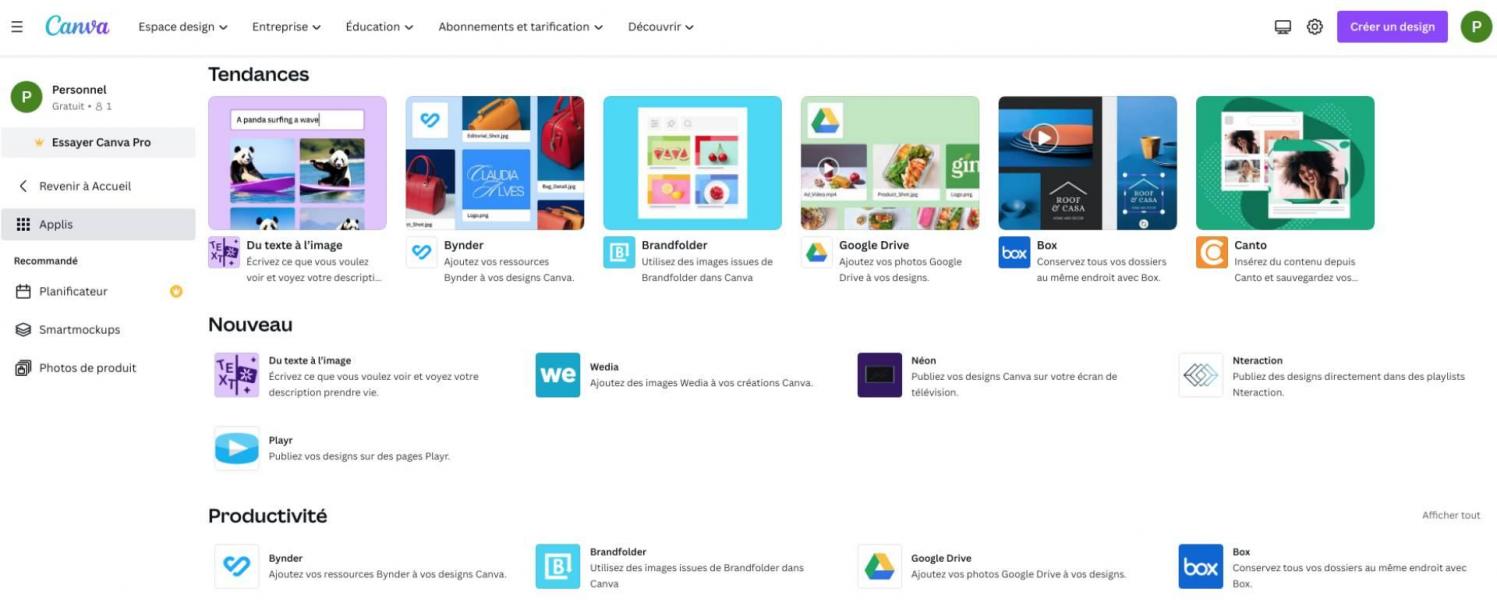Expand the Entreprise menu
The width and height of the screenshot is (1497, 614).
(x=286, y=27)
